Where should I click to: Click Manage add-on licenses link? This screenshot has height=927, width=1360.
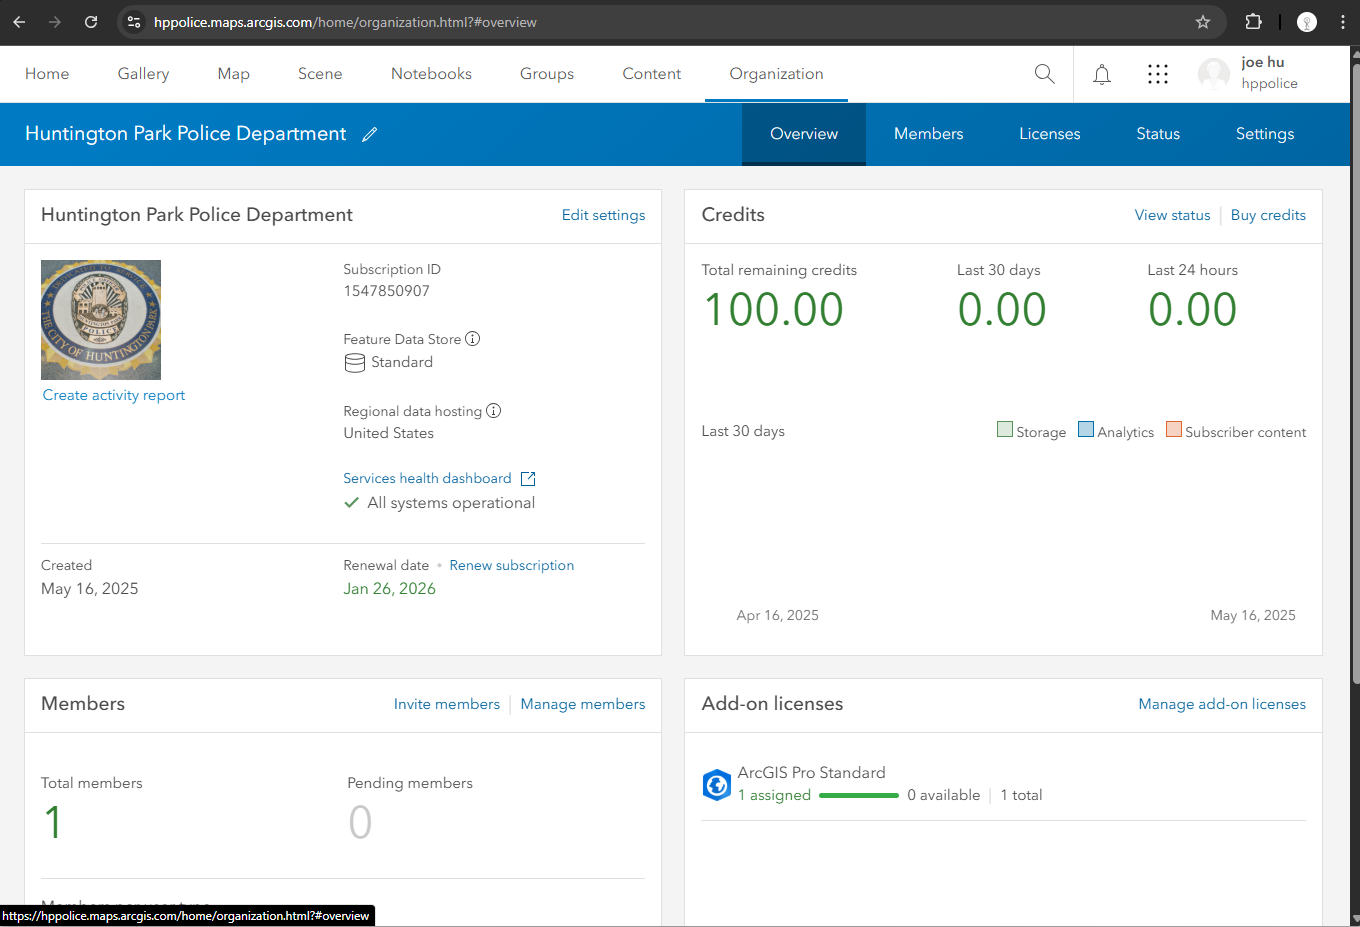pos(1222,704)
